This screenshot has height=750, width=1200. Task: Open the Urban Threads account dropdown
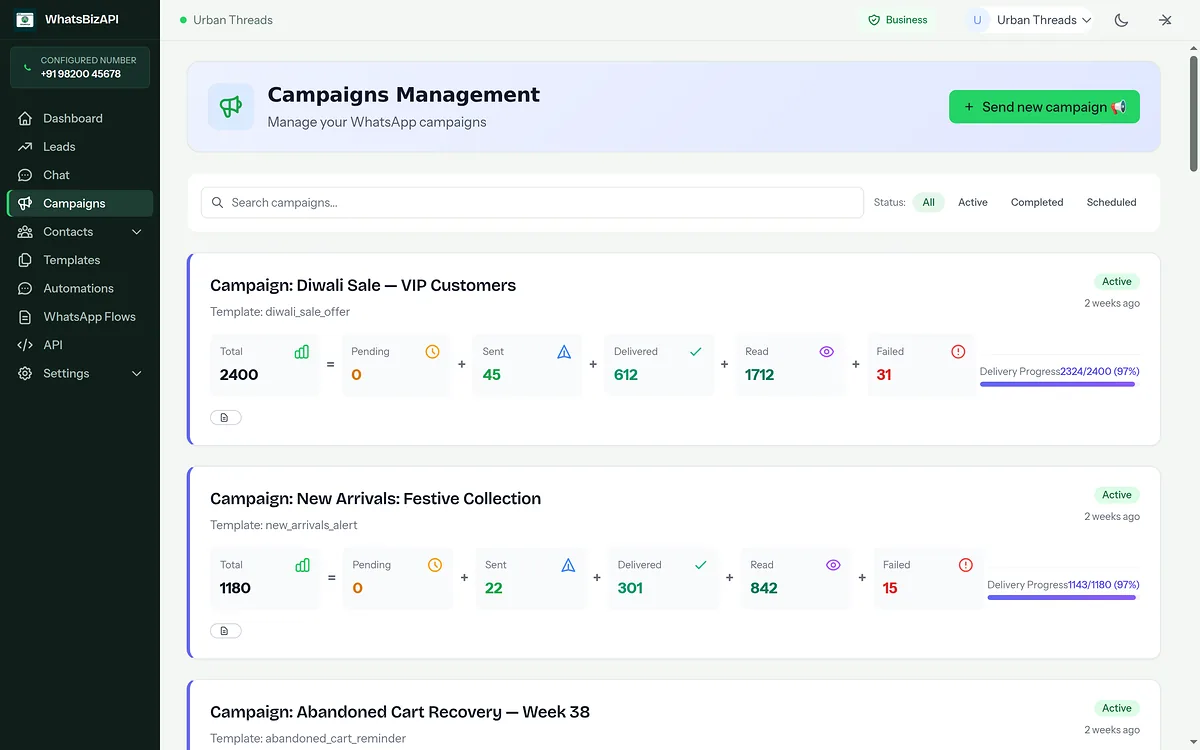tap(1029, 20)
